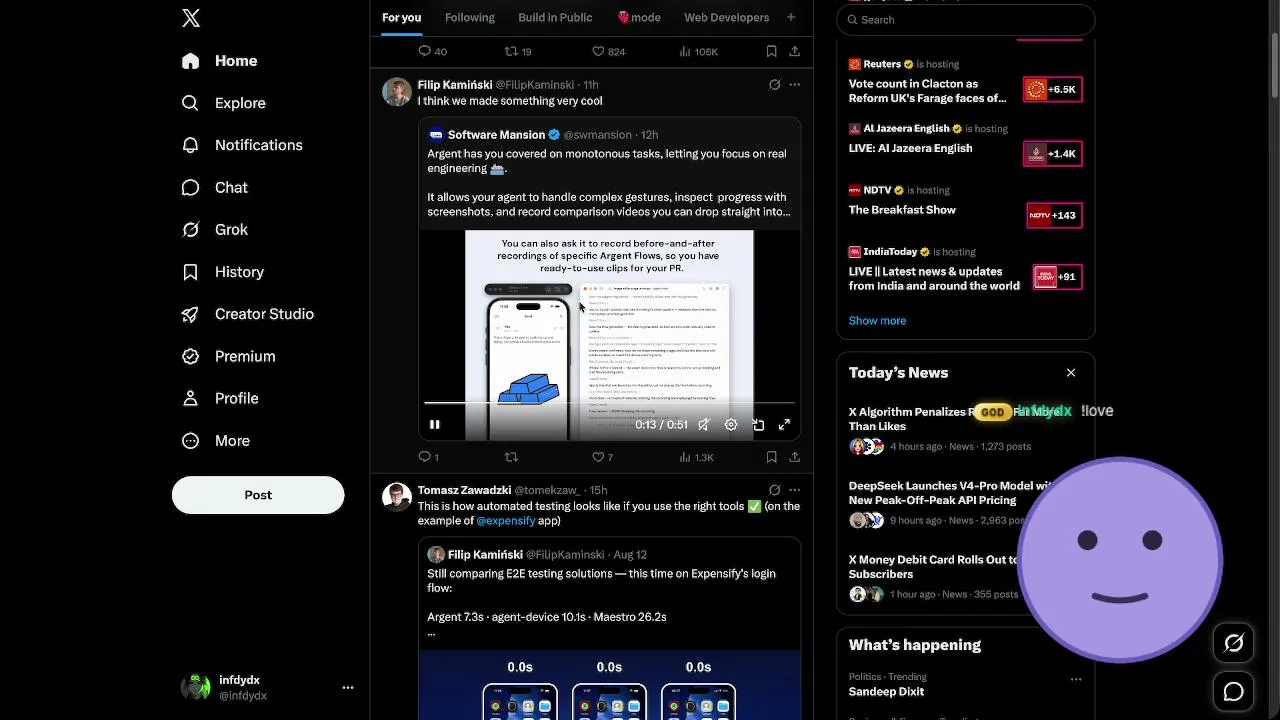Join Reuters live stream with 6.5K listeners

click(1053, 89)
